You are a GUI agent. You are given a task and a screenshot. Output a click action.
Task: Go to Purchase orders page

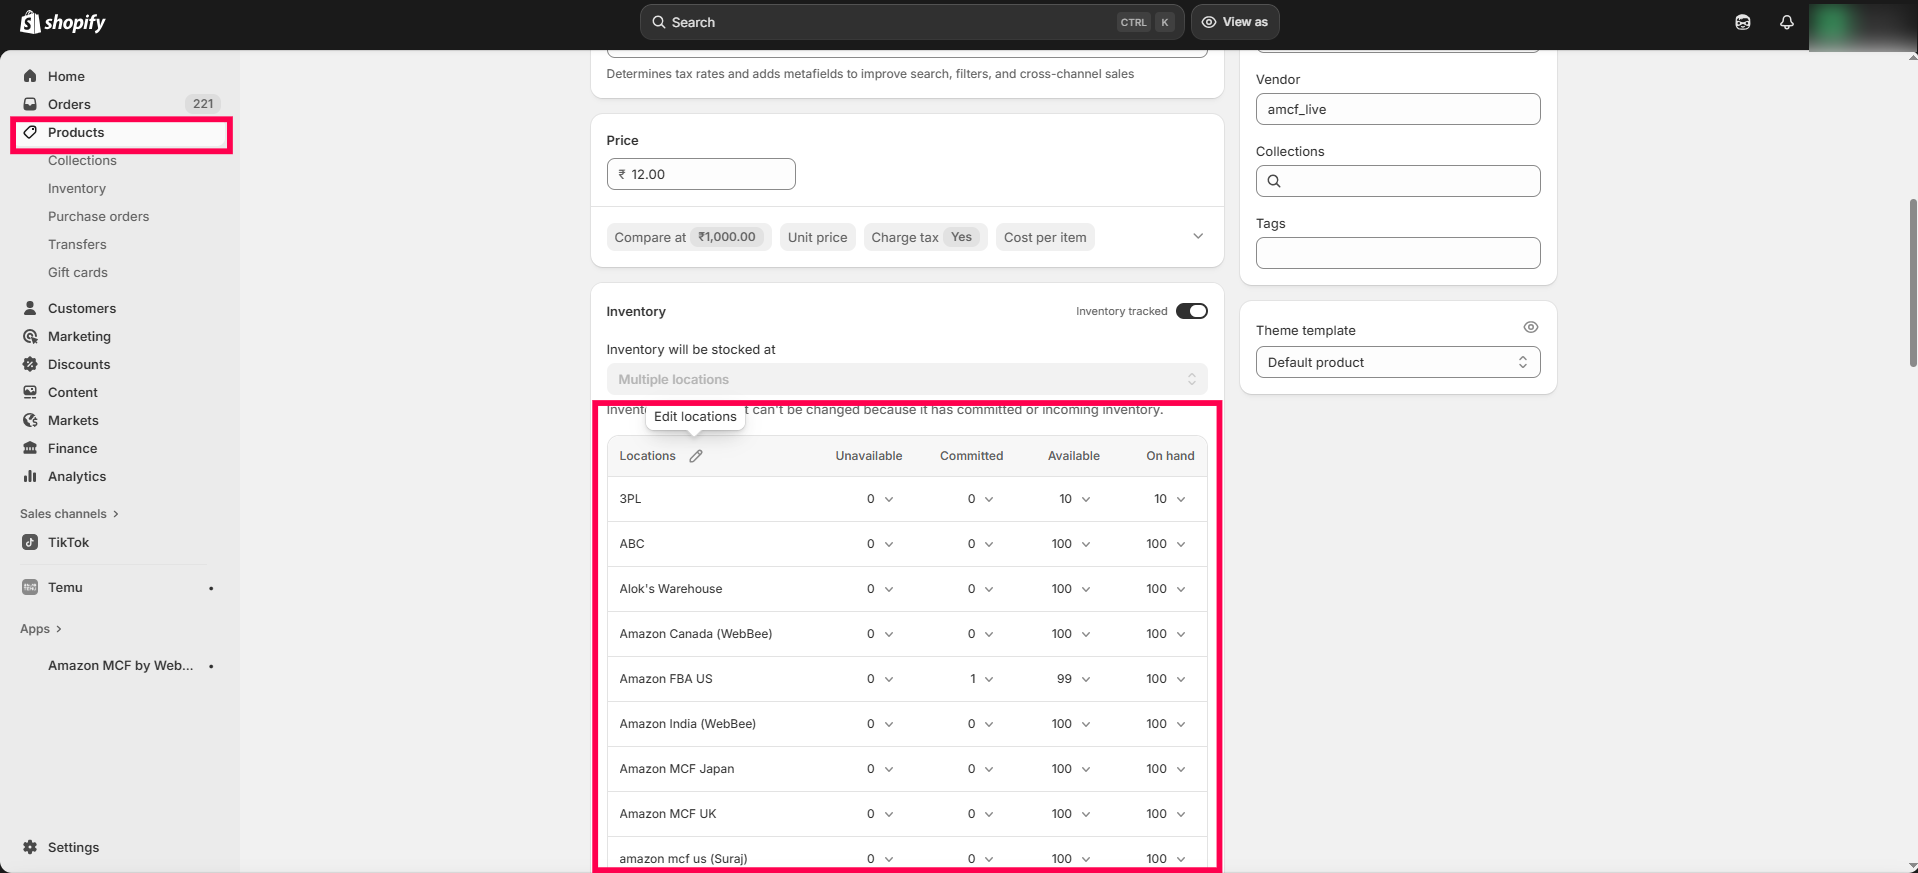coord(98,216)
